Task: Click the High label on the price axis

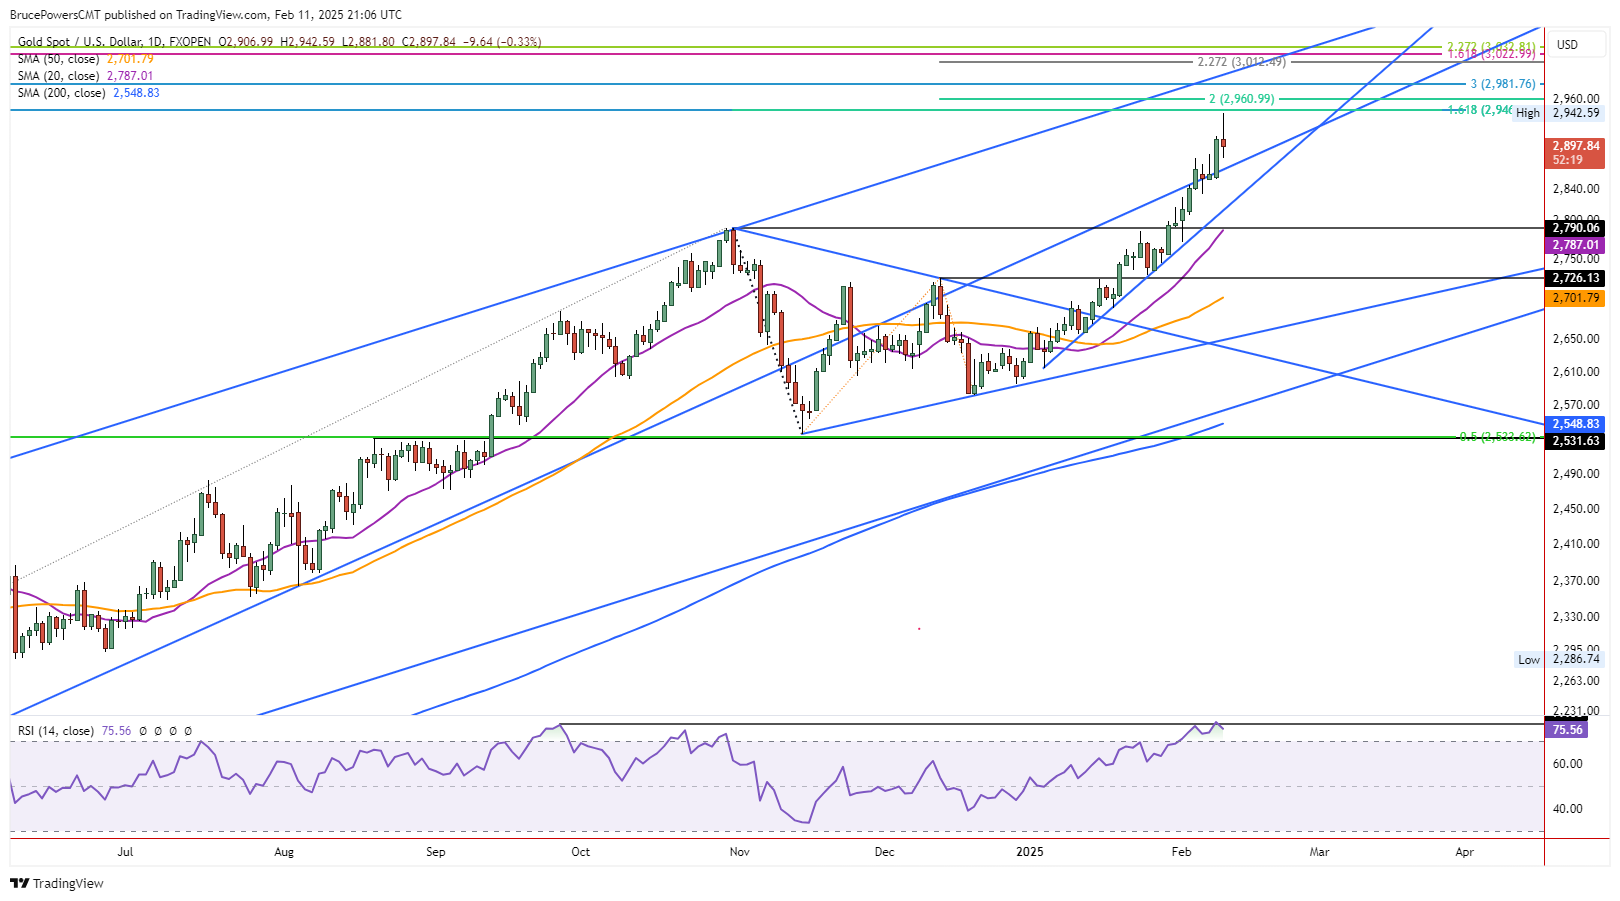Action: pyautogui.click(x=1528, y=113)
